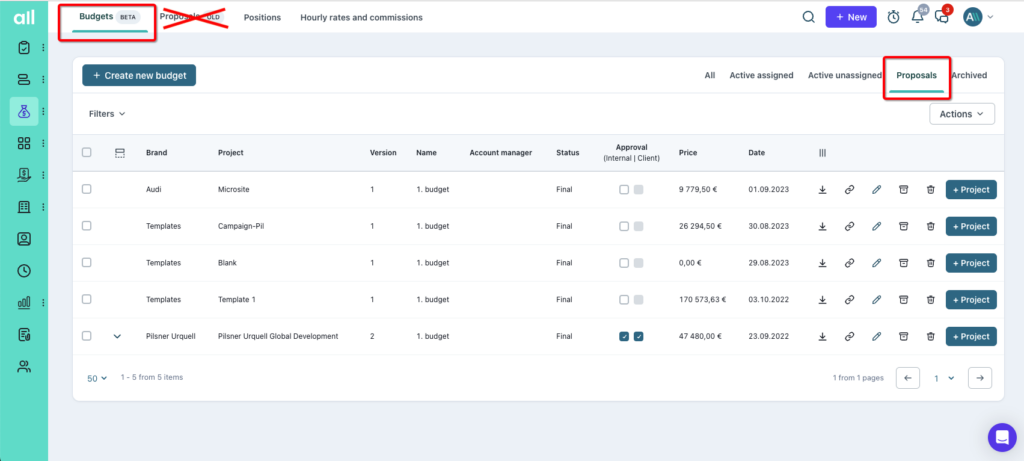The height and width of the screenshot is (461, 1024).
Task: Open the notifications bell icon
Action: [x=918, y=18]
